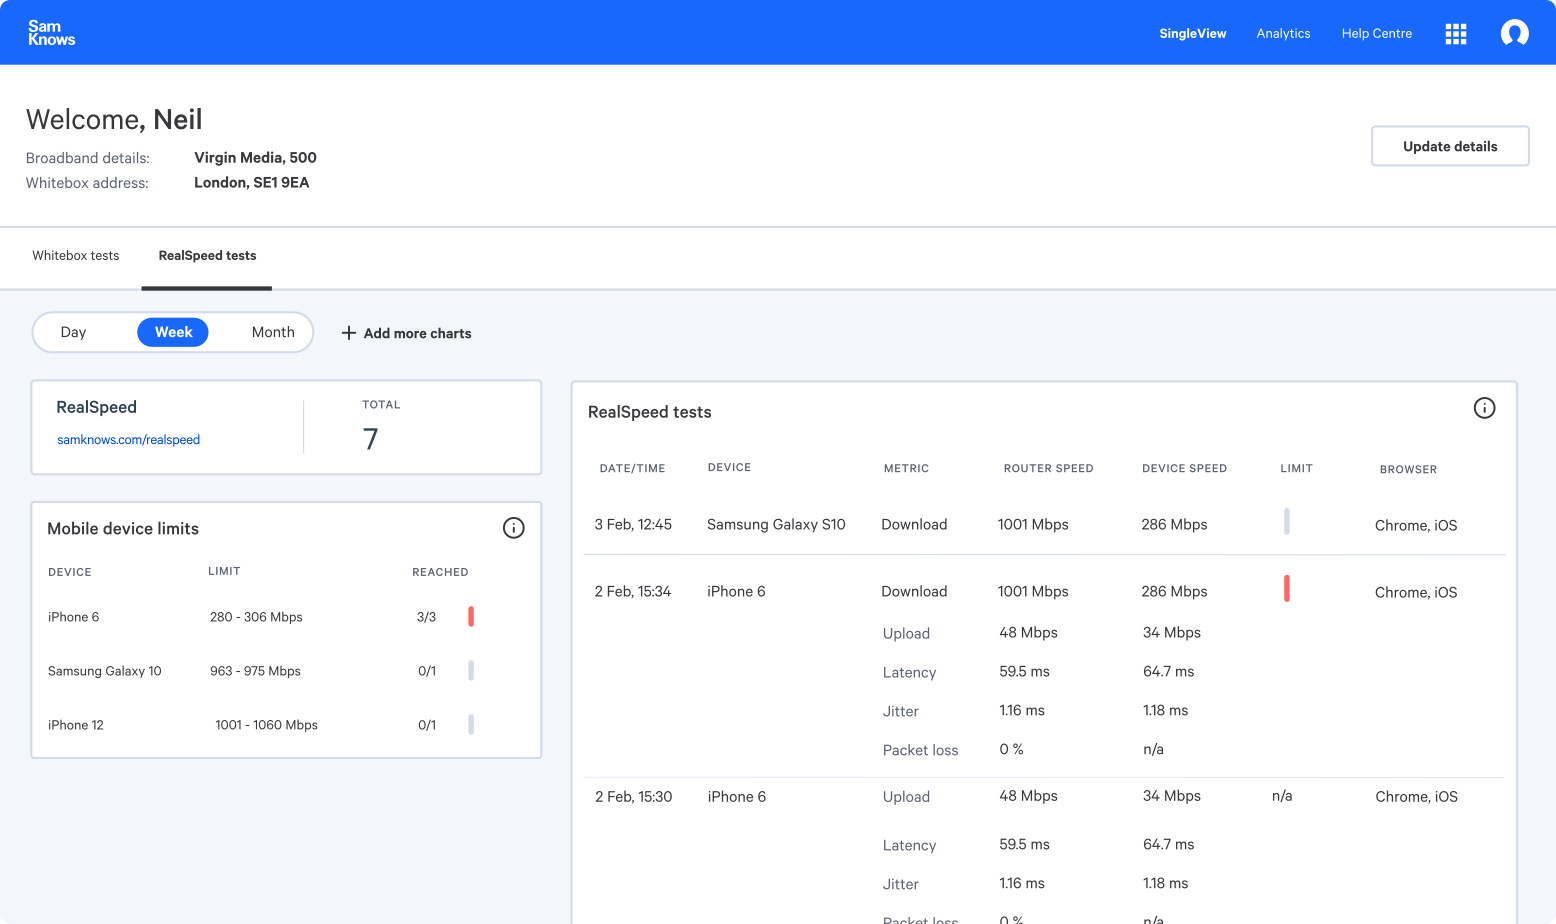Click the grey reached indicator for Samsung Galaxy 10
1556x924 pixels.
point(471,671)
